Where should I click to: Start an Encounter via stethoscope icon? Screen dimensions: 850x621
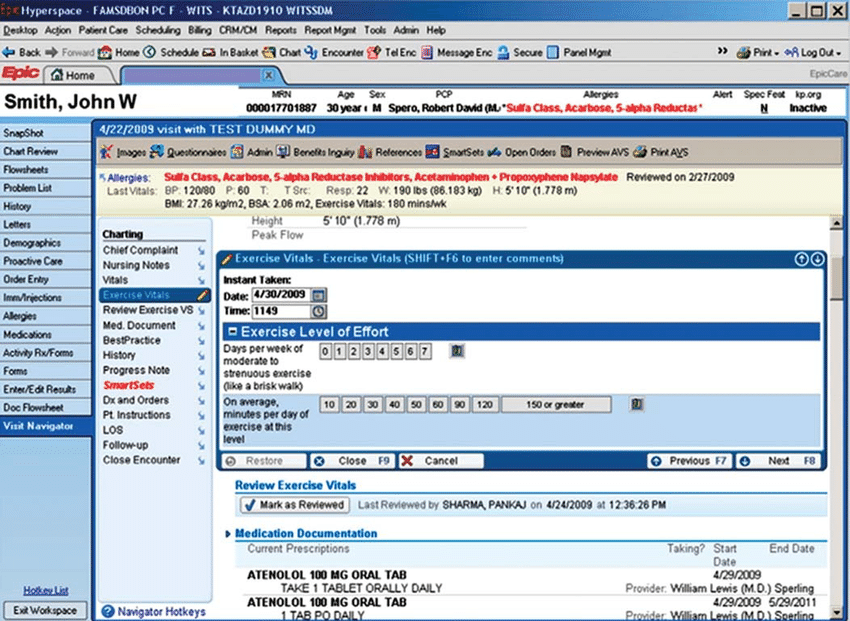(311, 52)
